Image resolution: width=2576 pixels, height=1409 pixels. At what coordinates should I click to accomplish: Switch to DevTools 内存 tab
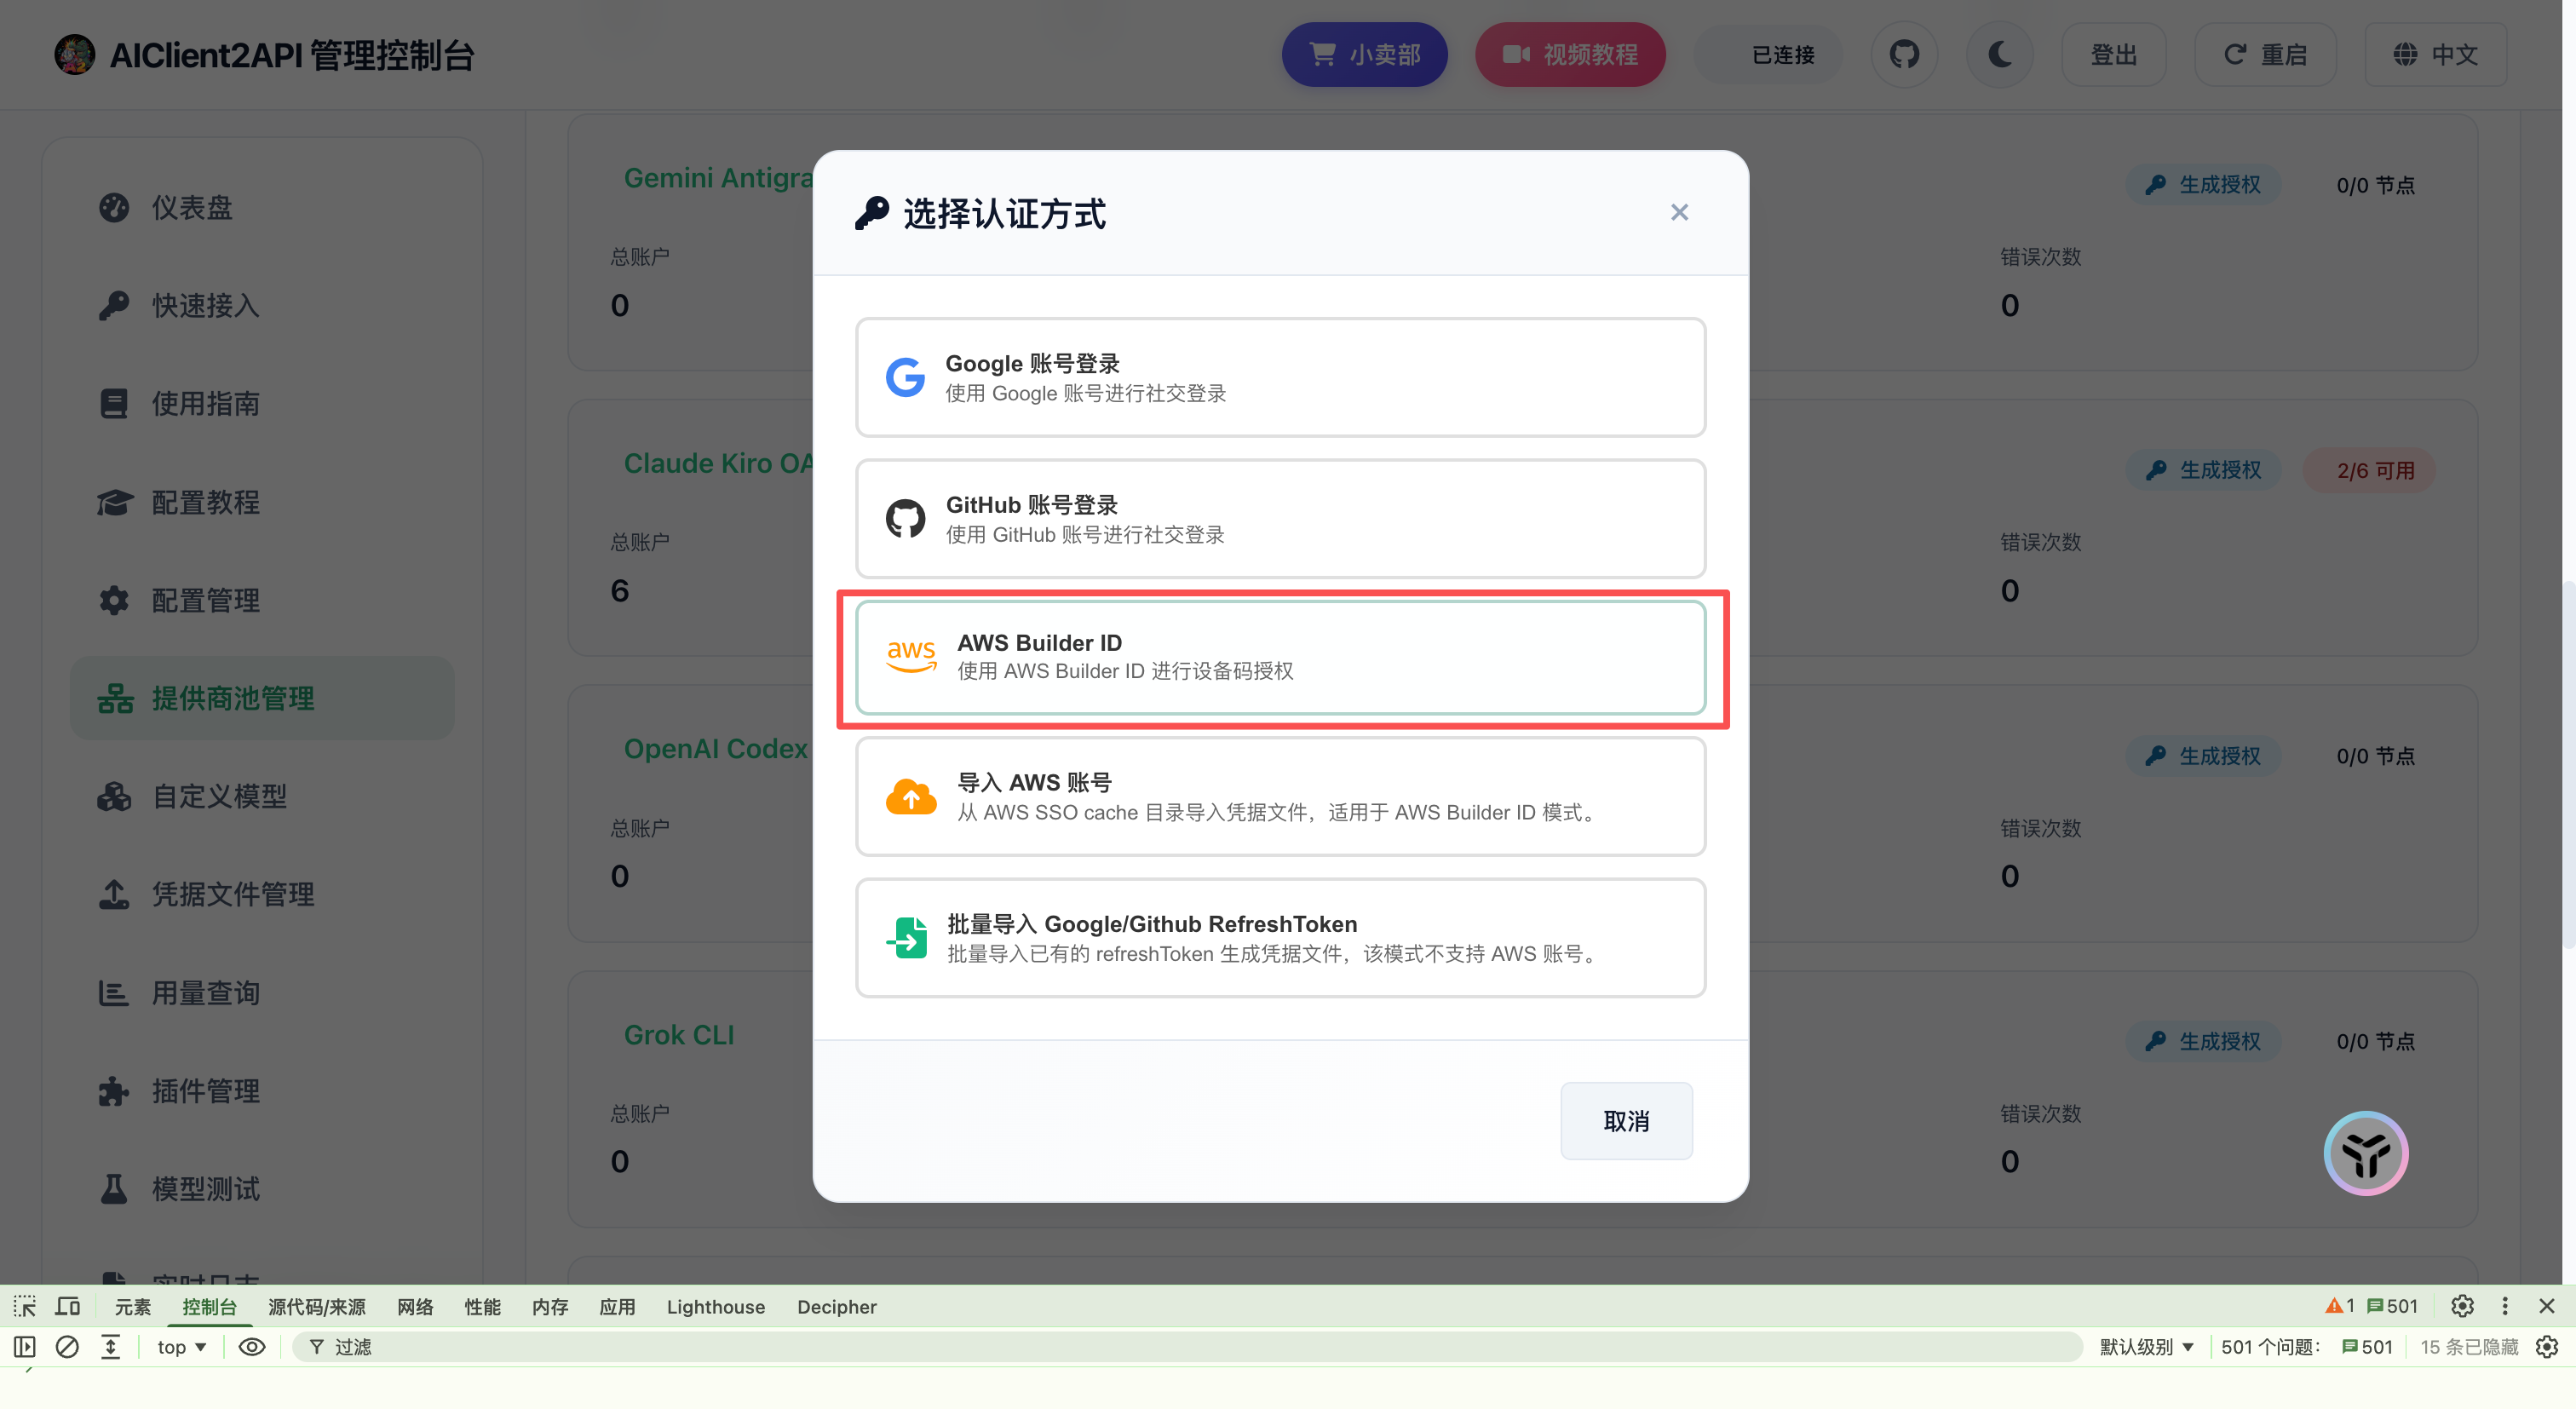[550, 1306]
